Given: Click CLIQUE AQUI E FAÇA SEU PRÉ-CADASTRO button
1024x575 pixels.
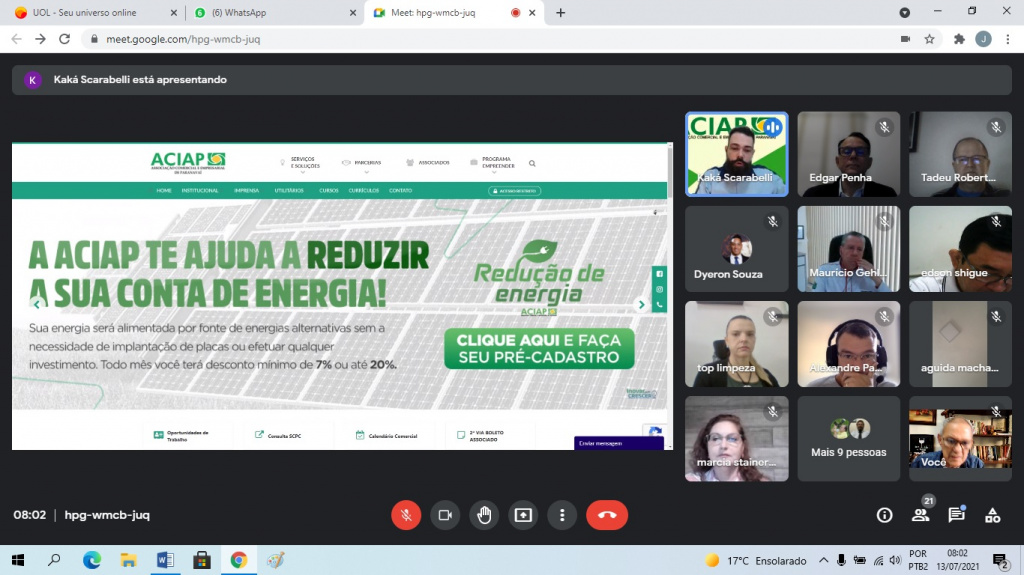Looking at the screenshot, I should point(539,349).
